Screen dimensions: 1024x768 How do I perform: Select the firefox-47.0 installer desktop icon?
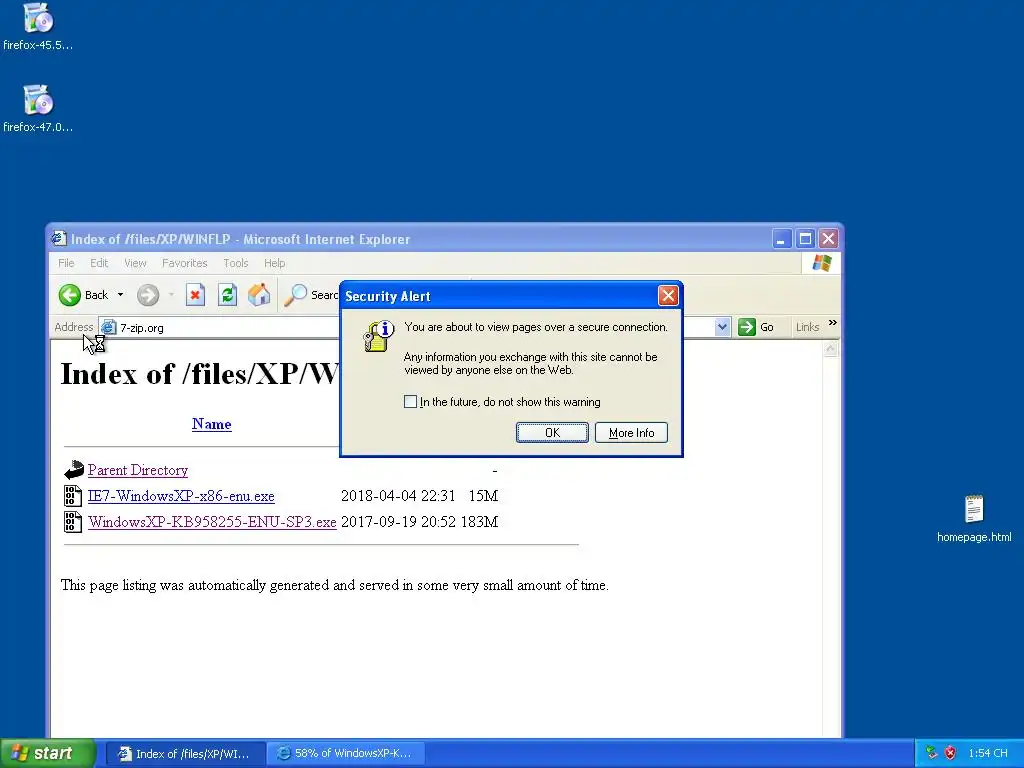point(38,99)
